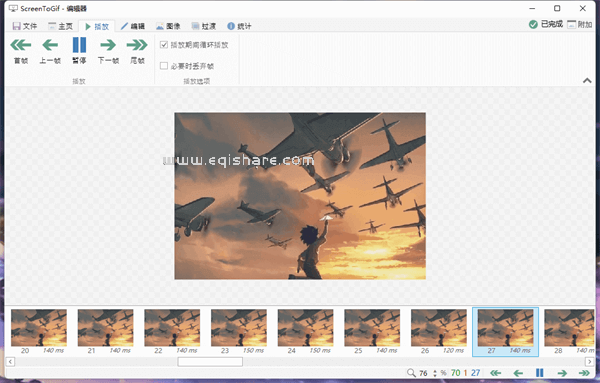The height and width of the screenshot is (383, 600).
Task: Click the 120 ms delay label of frame 26
Action: (x=453, y=350)
